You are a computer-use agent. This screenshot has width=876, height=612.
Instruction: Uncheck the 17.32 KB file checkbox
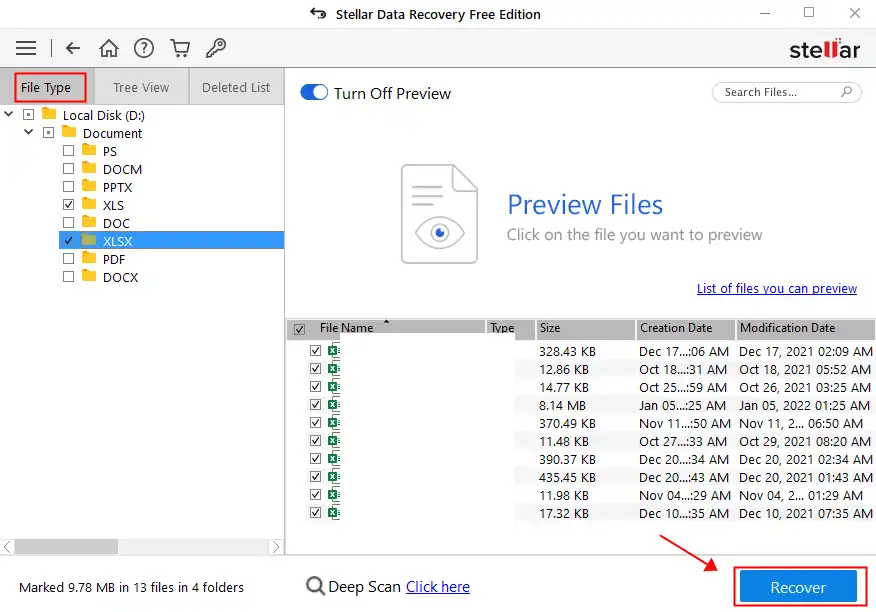point(315,512)
